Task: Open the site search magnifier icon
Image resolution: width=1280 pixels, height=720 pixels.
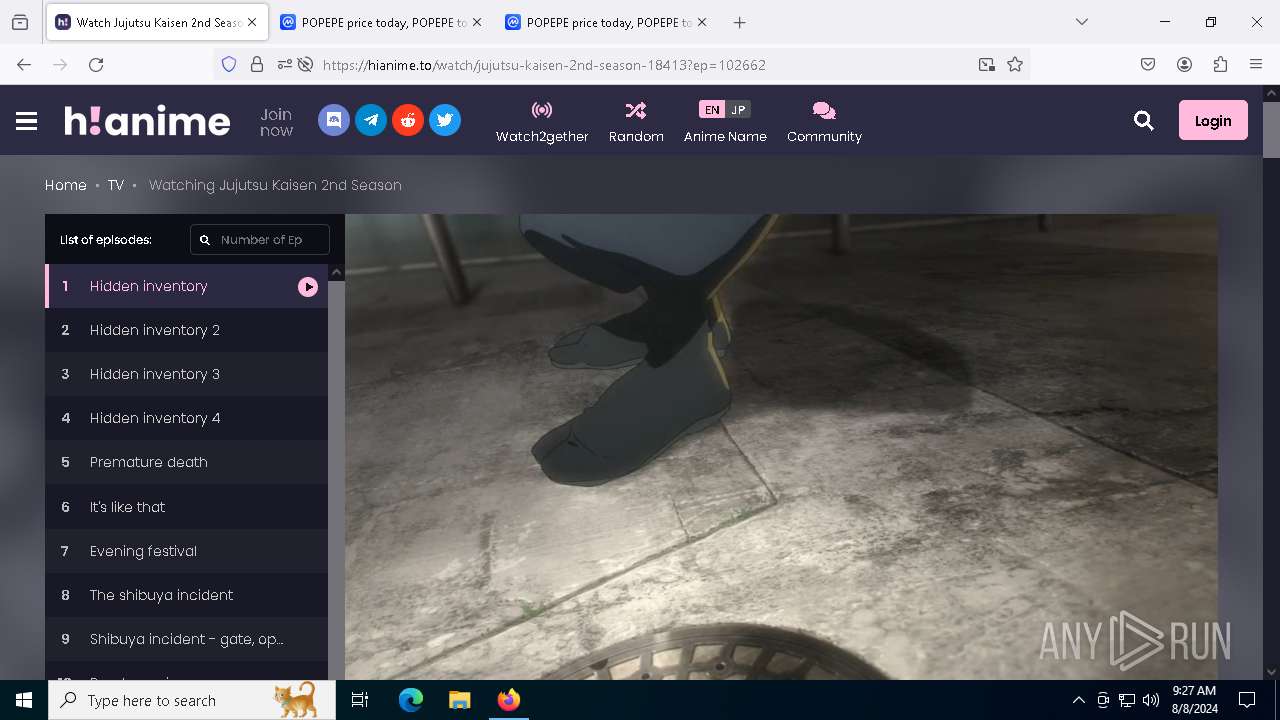Action: coord(1144,121)
